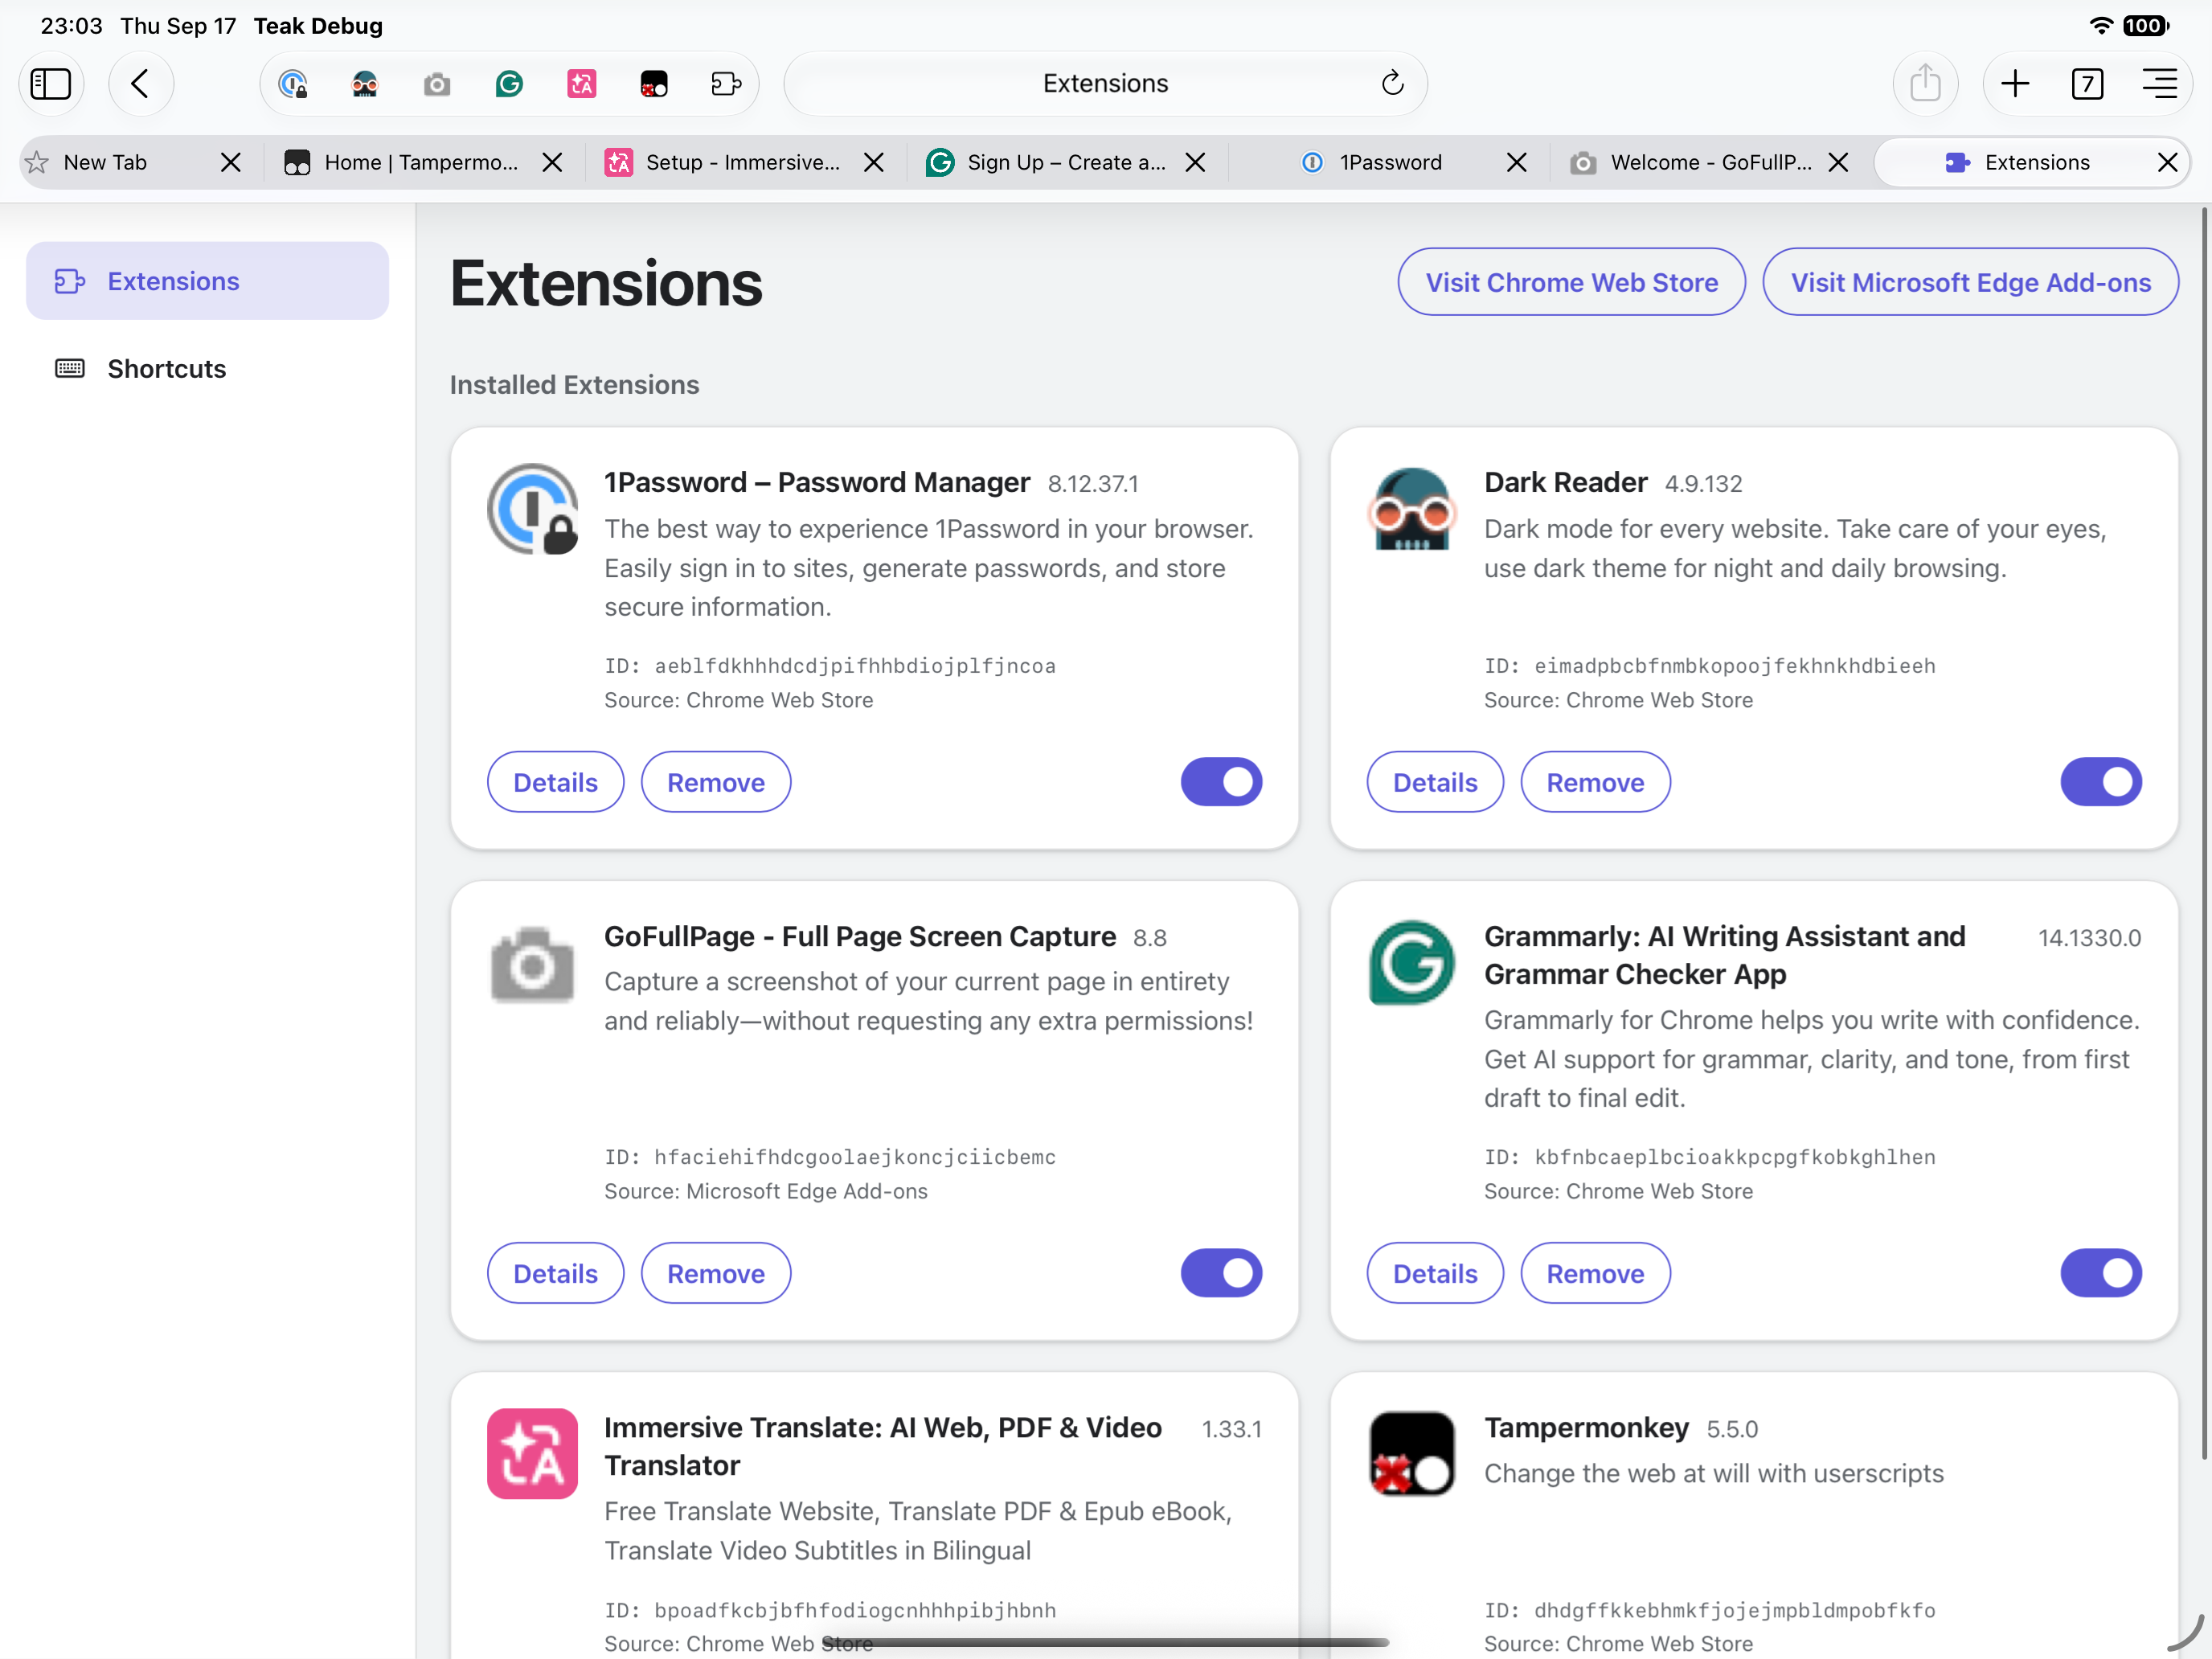Viewport: 2212px width, 1659px height.
Task: Click the Wi-Fi status icon
Action: tap(2102, 26)
